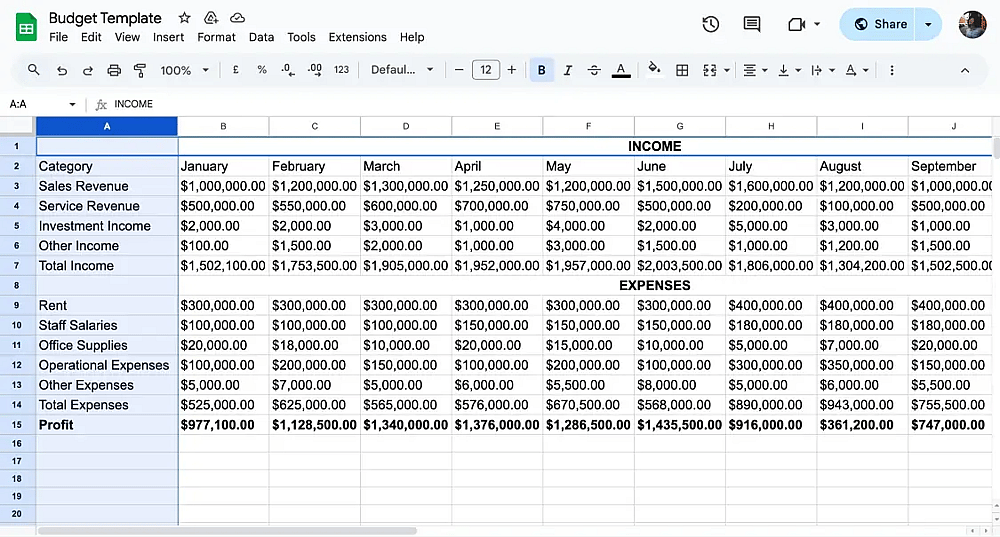Click the Share button
The image size is (1000, 537).
[x=878, y=24]
